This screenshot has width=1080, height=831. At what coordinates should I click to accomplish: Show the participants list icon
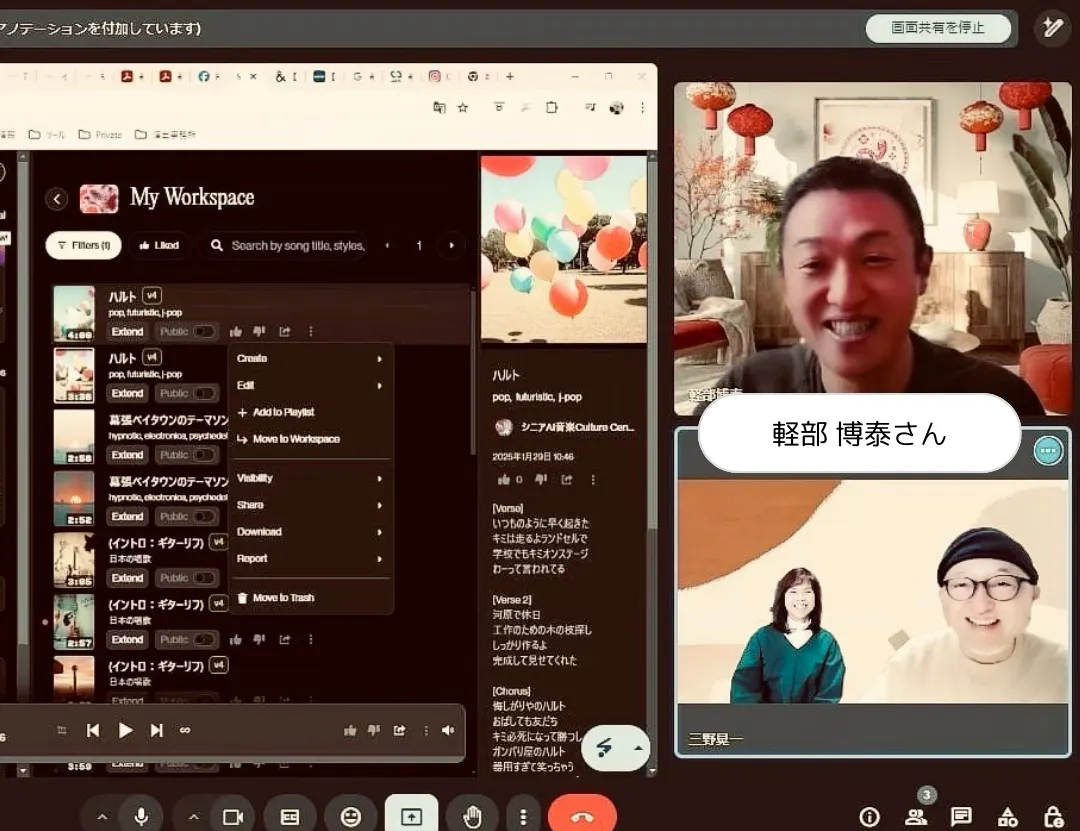pyautogui.click(x=916, y=816)
